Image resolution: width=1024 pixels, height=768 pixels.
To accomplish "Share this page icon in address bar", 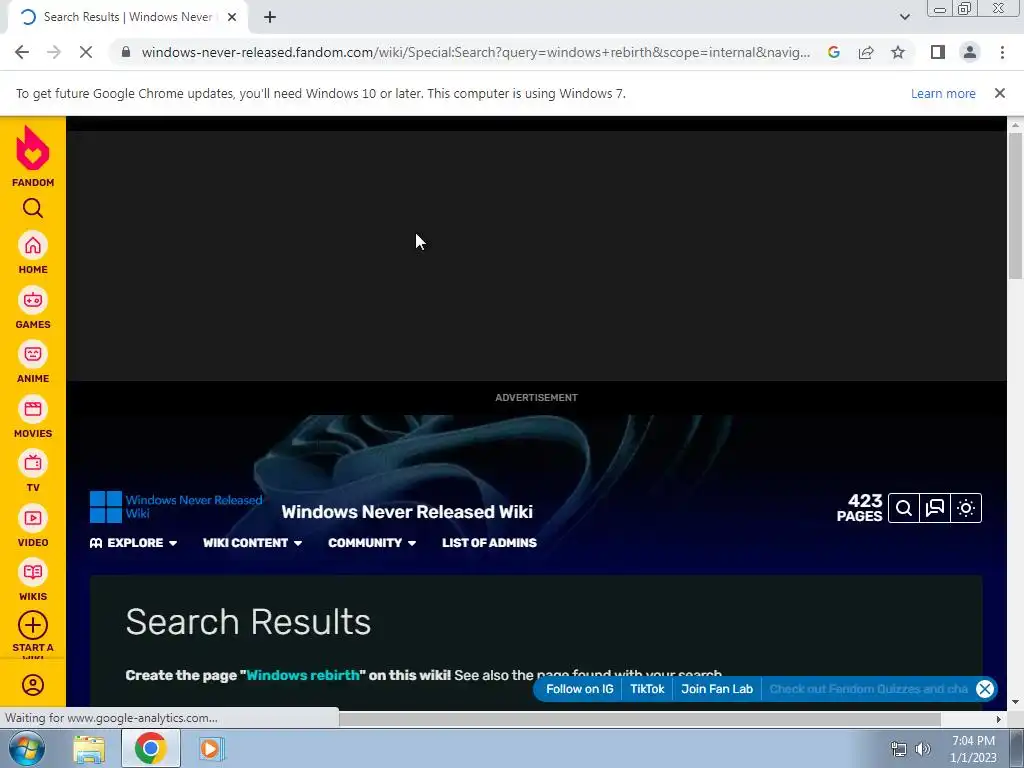I will [x=866, y=52].
